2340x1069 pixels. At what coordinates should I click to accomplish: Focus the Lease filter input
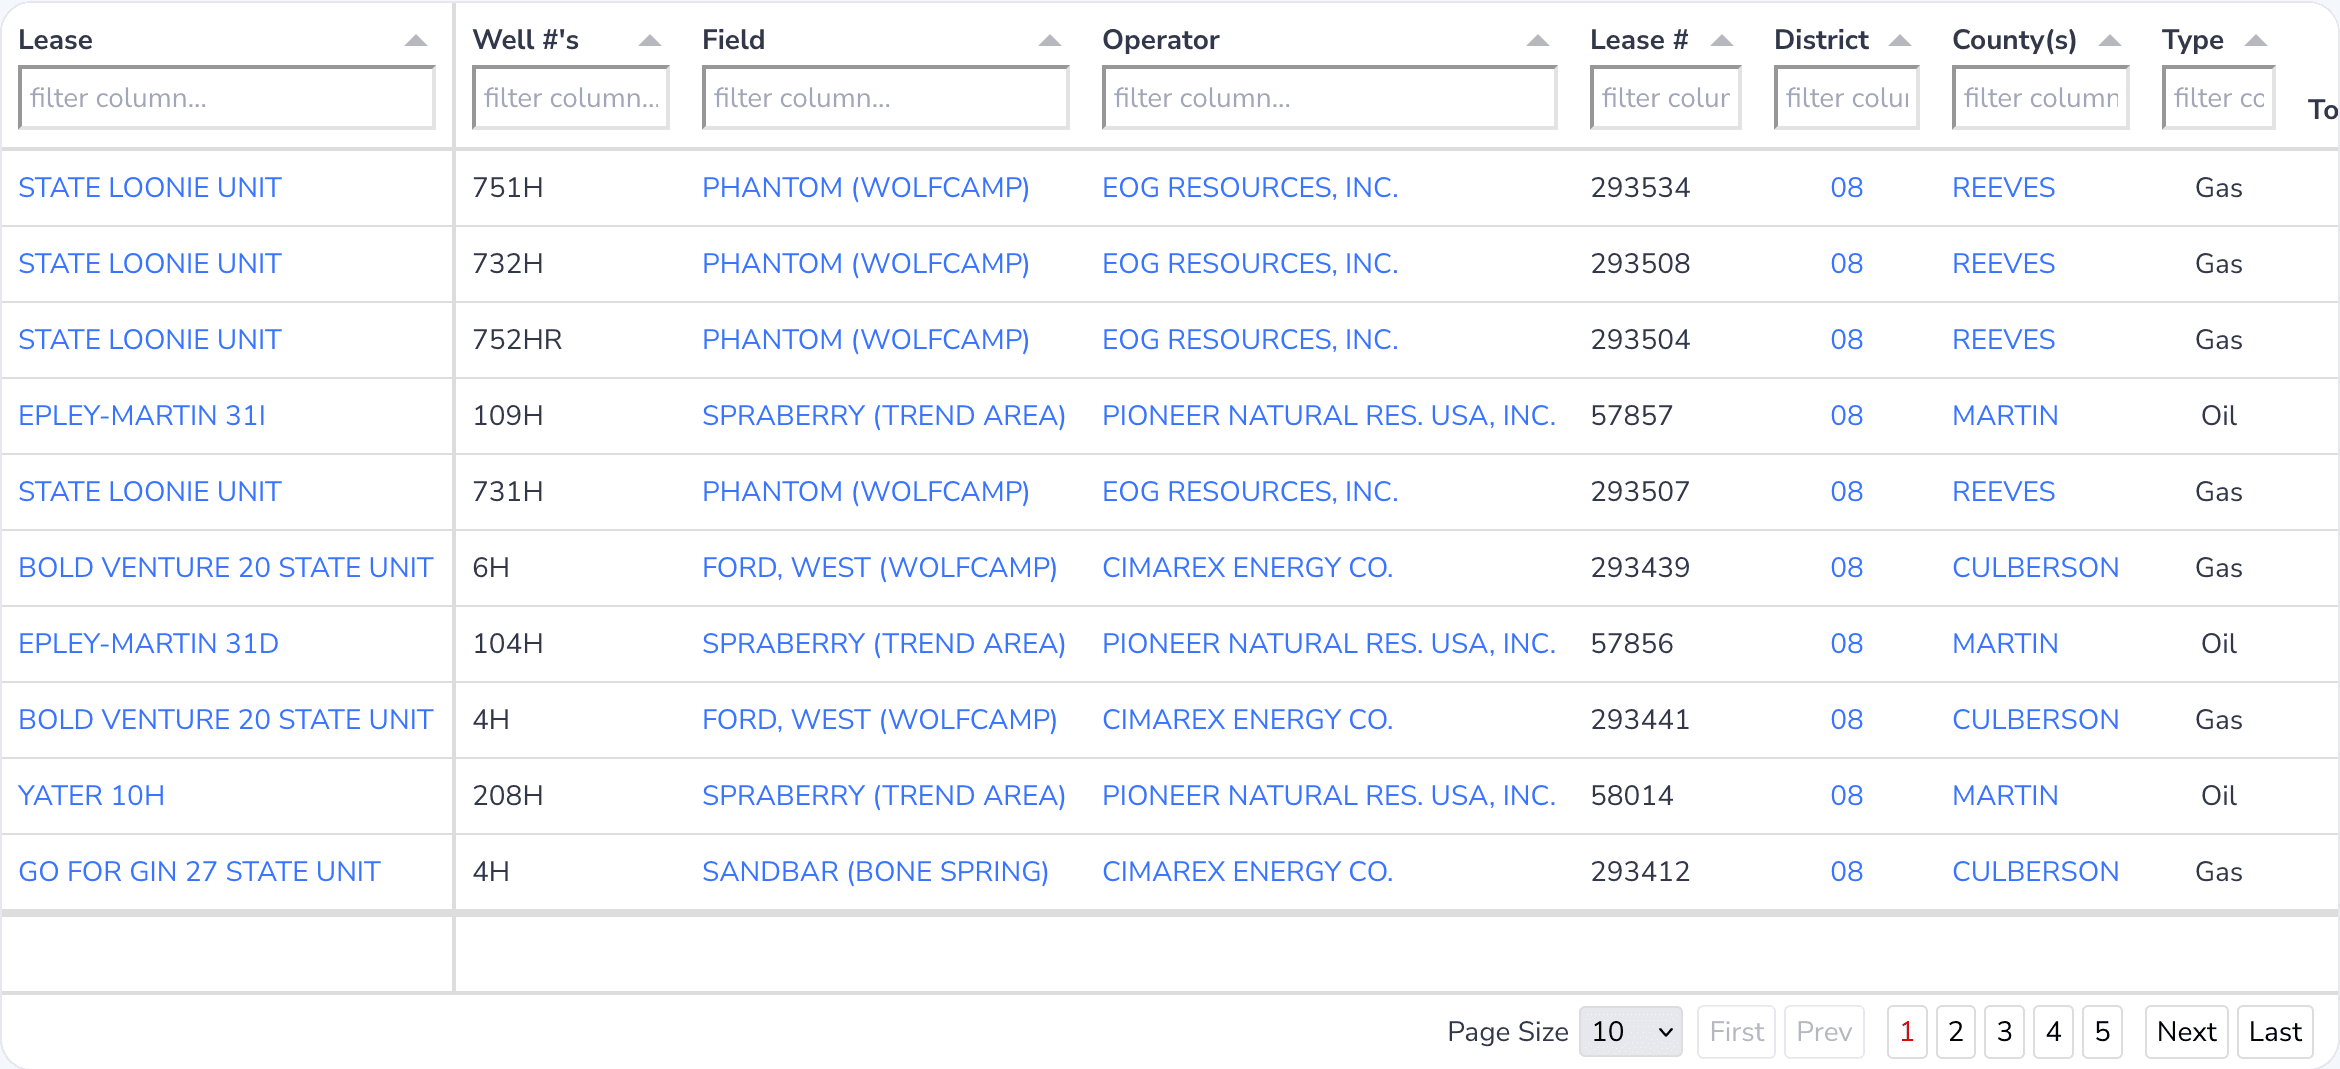(227, 98)
